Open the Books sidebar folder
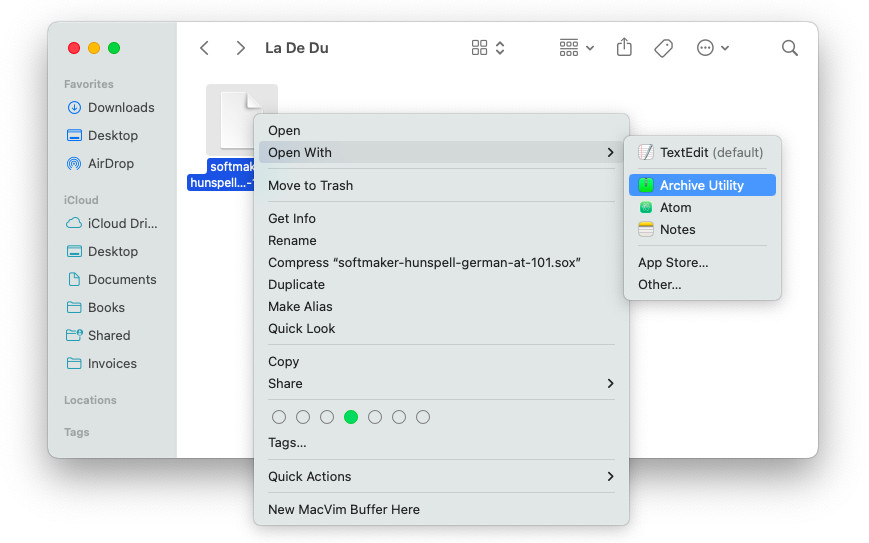The width and height of the screenshot is (869, 543). tap(96, 307)
